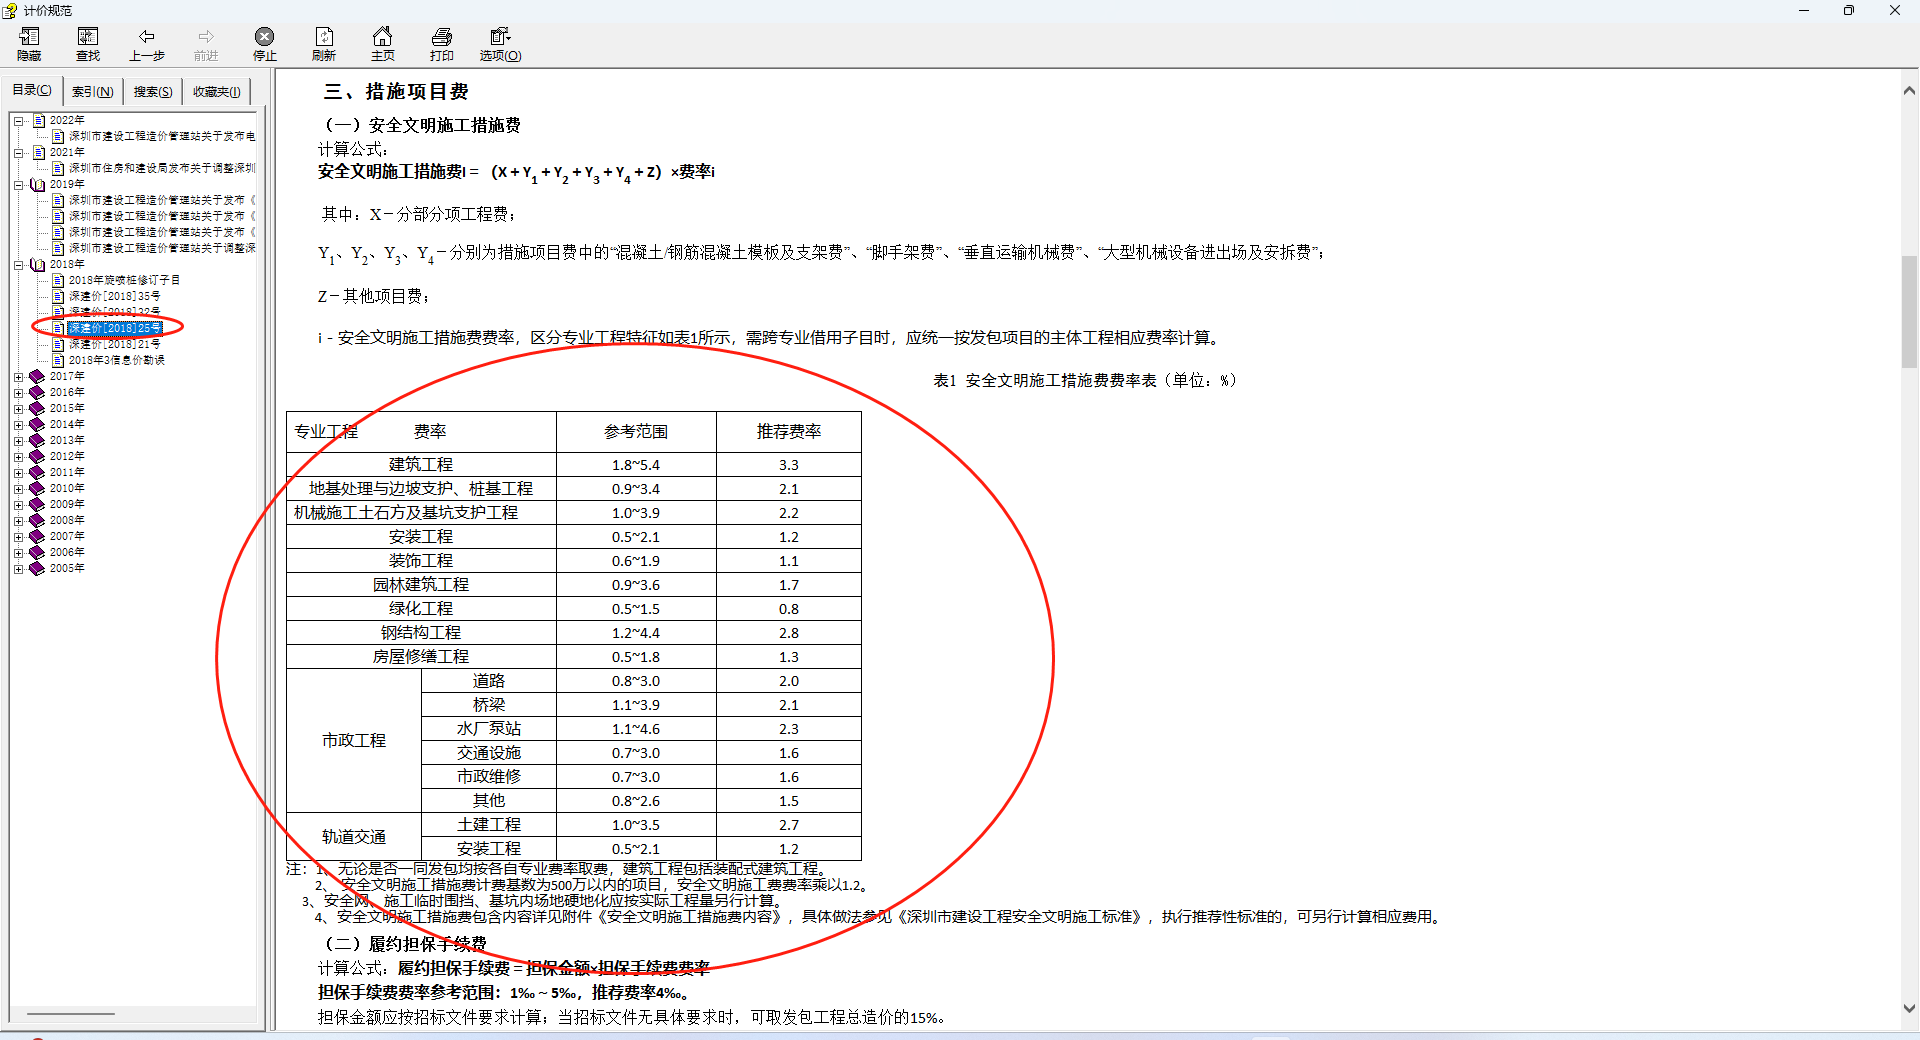This screenshot has width=1920, height=1040.
Task: Click the 房屋修缮工程 row label
Action: click(421, 657)
